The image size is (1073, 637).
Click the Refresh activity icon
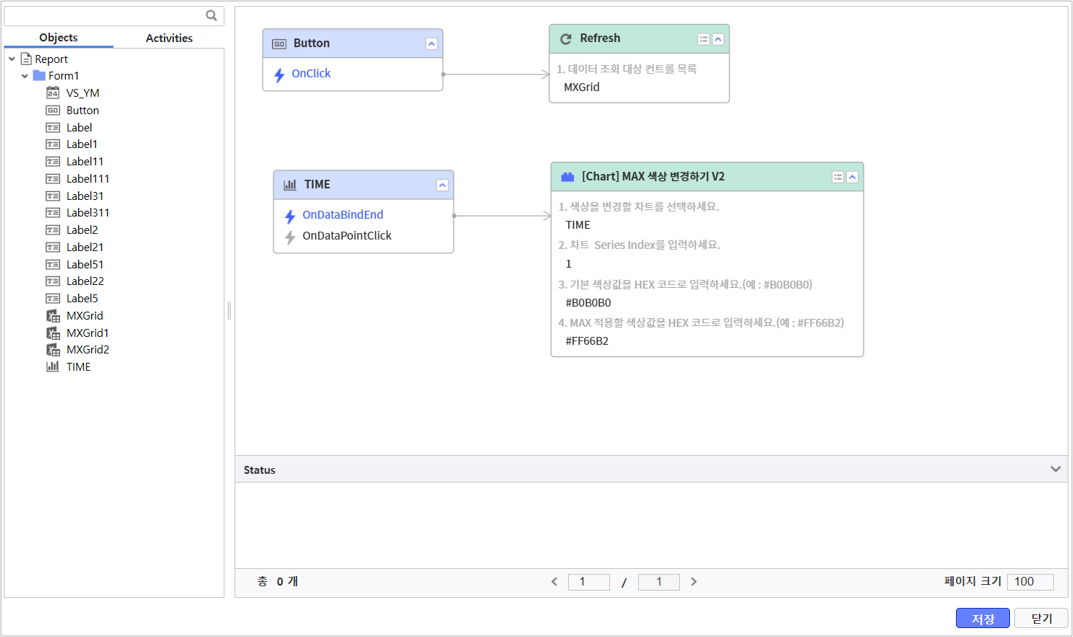tap(566, 39)
